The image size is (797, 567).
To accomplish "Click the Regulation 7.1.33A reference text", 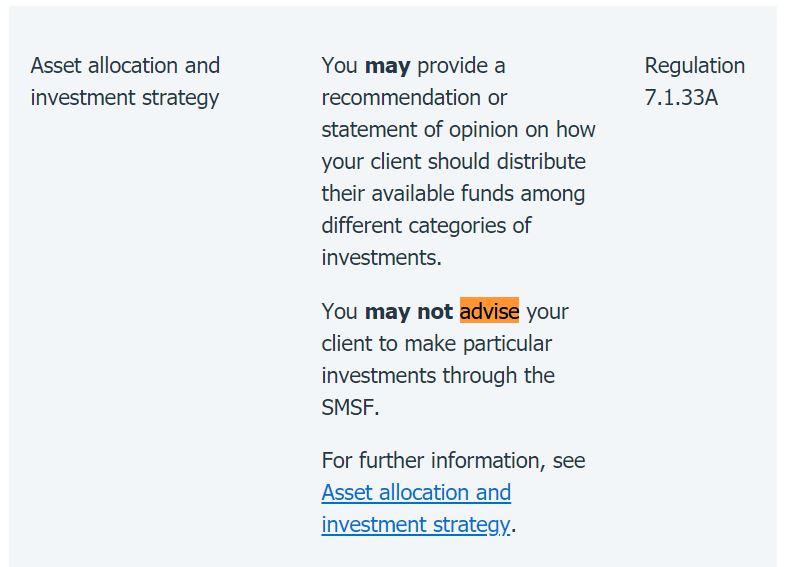I will pos(694,81).
